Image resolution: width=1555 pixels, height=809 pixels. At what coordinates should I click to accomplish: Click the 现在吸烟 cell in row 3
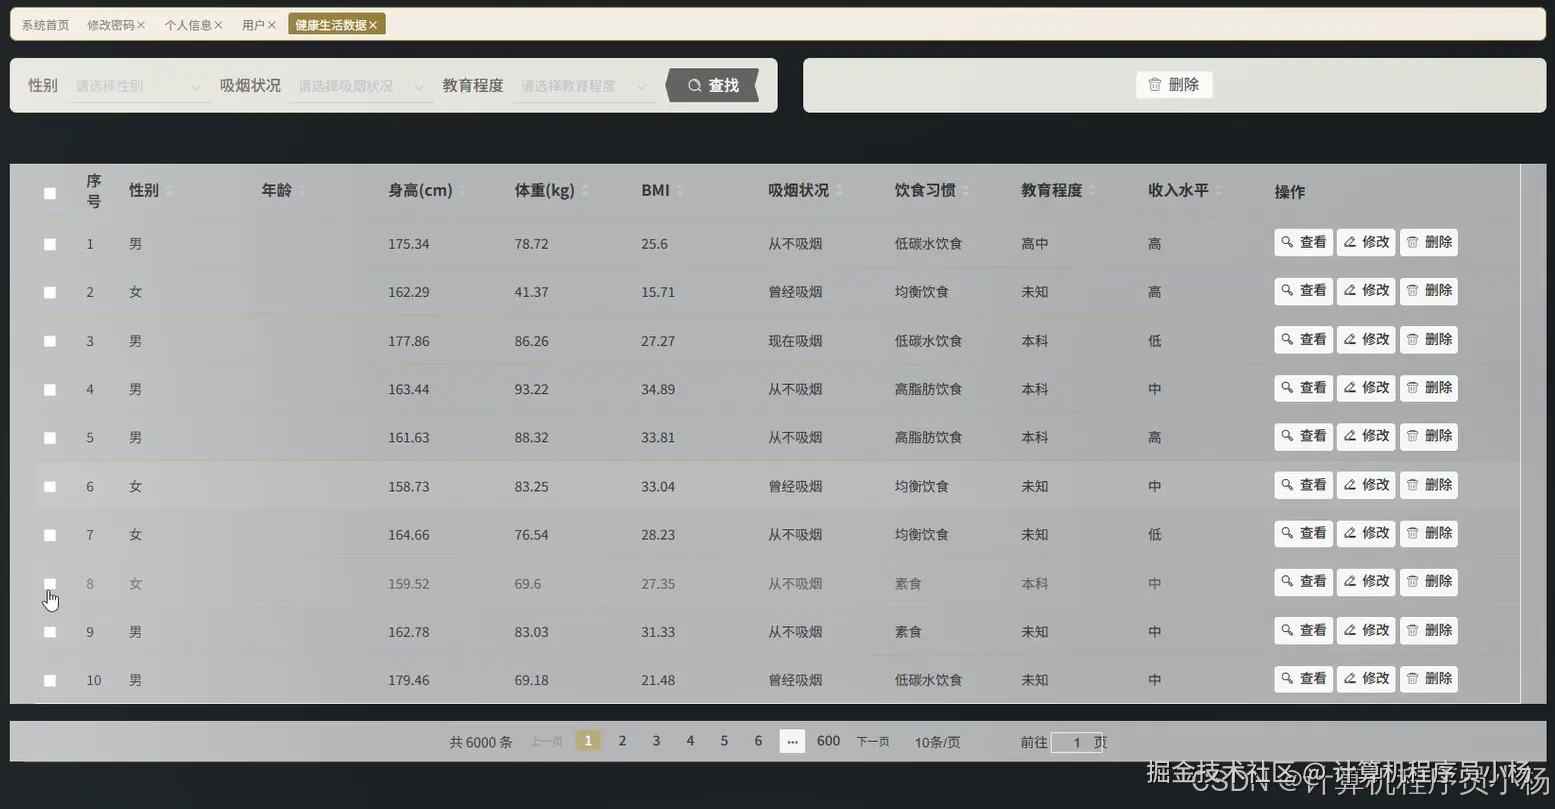pos(795,341)
